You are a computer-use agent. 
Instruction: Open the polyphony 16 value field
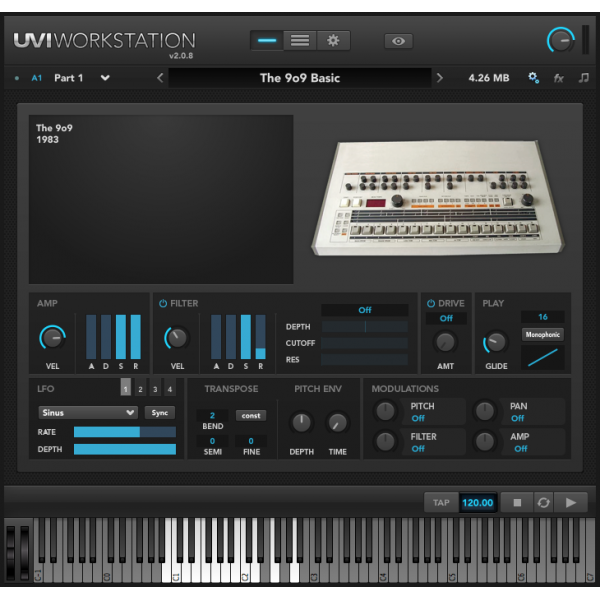543,317
